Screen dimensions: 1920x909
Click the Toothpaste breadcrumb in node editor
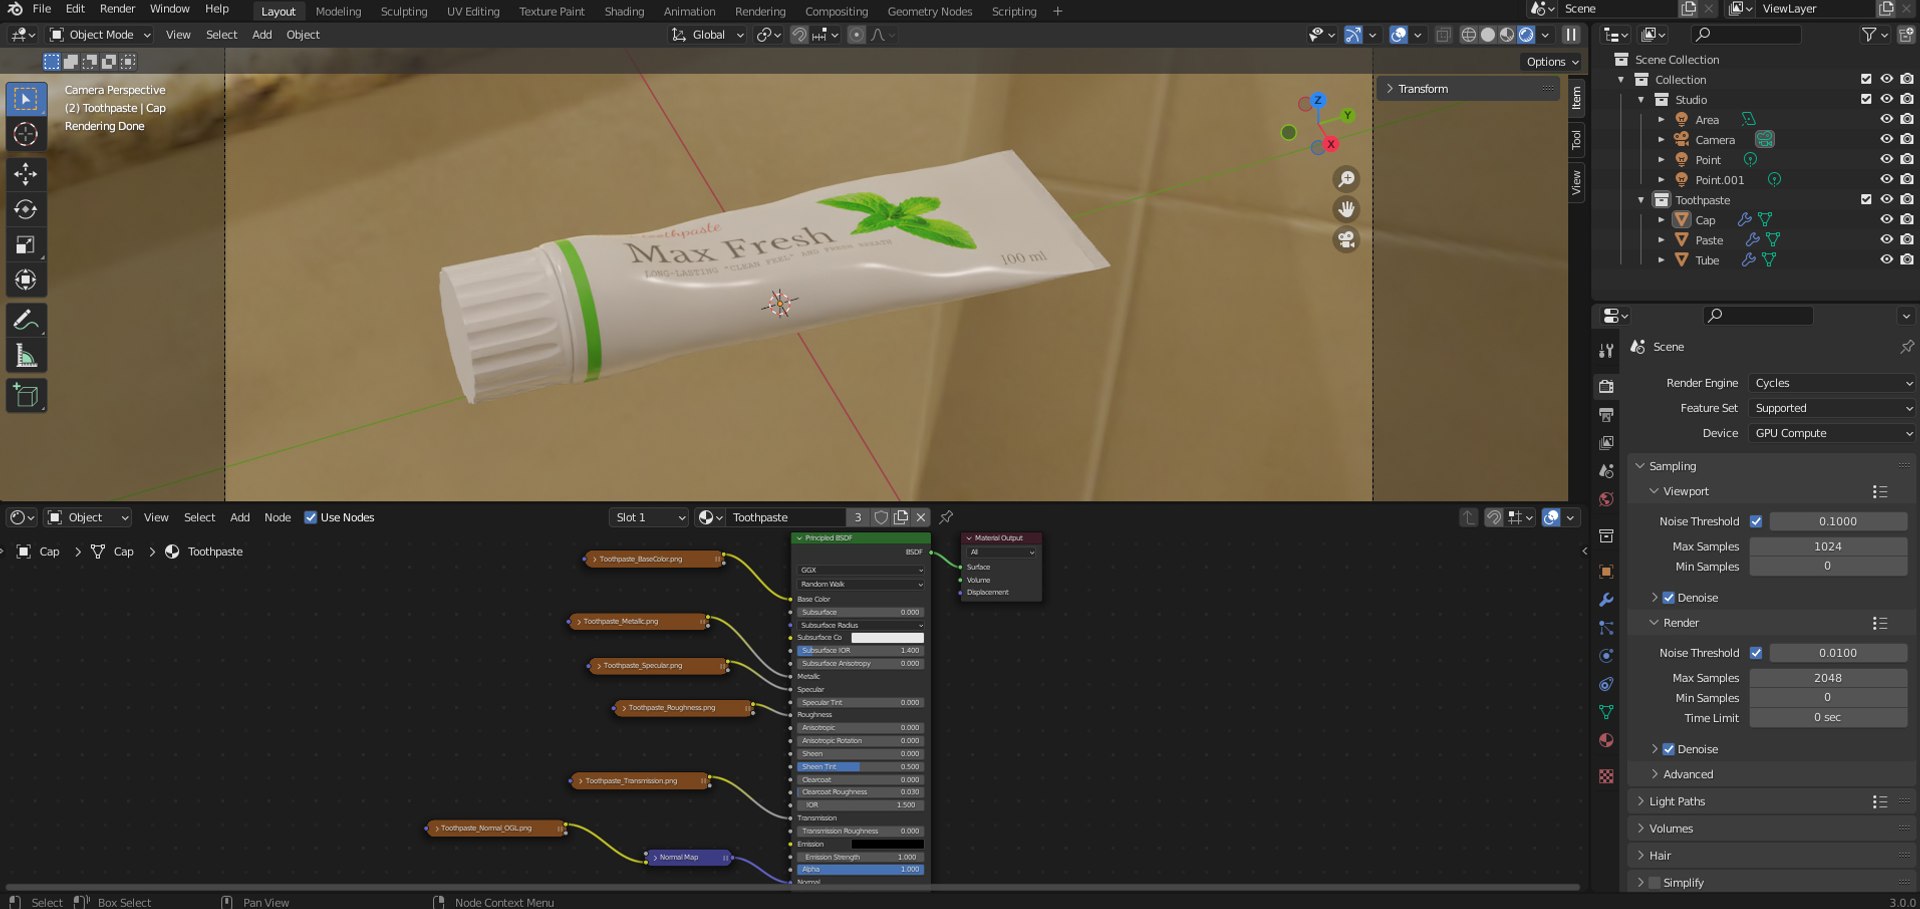point(215,551)
